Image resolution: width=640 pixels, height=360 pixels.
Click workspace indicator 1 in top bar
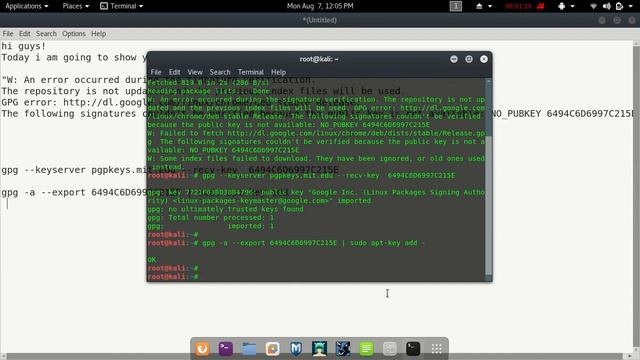[456, 6]
